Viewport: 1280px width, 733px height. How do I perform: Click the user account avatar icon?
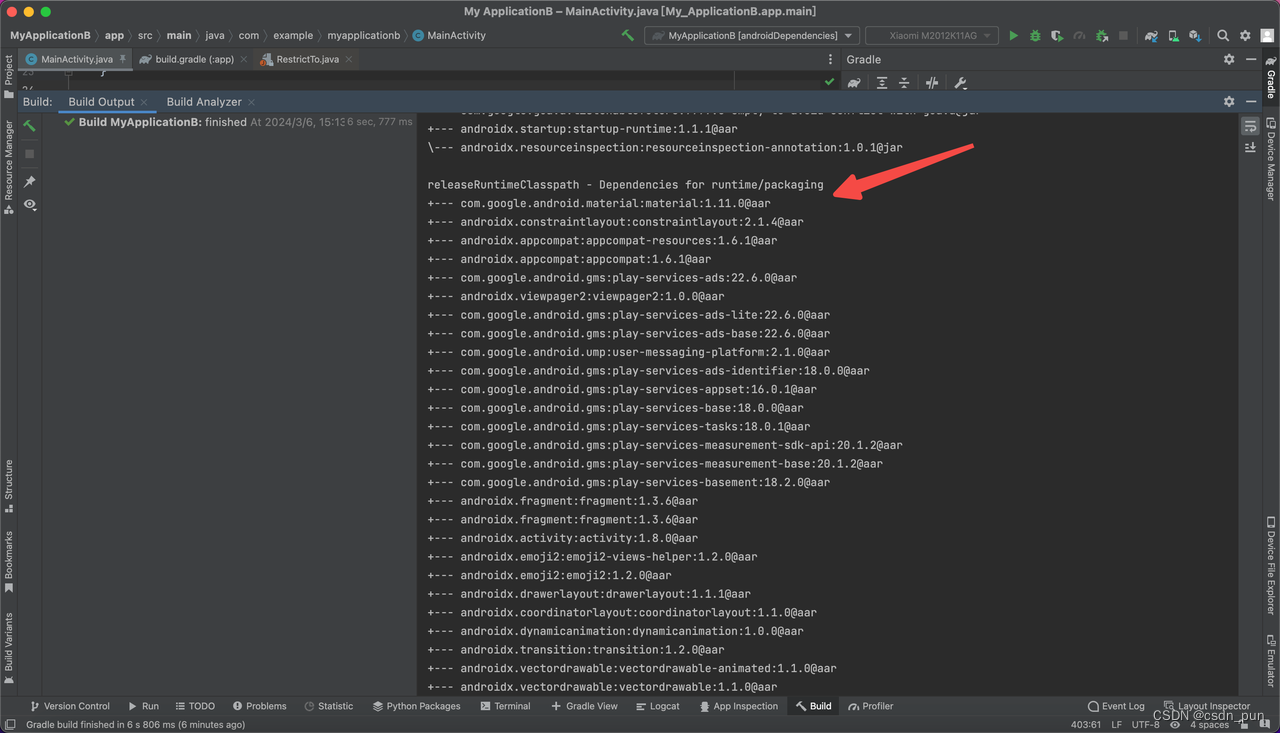pos(1266,35)
